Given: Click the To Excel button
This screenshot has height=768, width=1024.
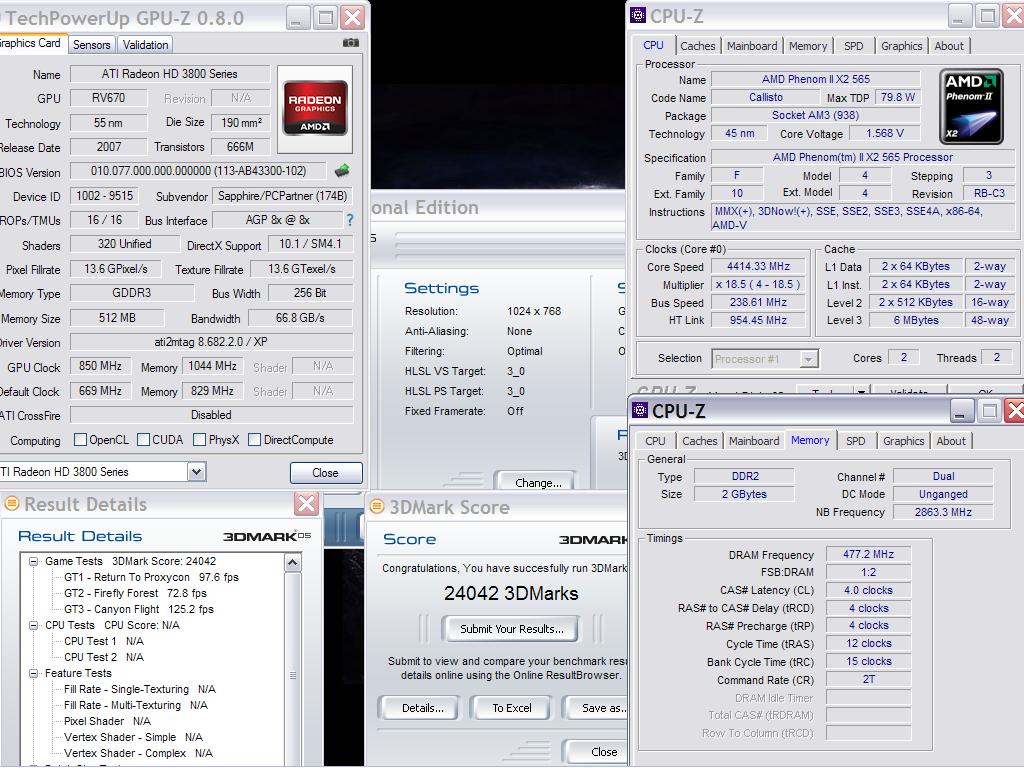Looking at the screenshot, I should (511, 708).
